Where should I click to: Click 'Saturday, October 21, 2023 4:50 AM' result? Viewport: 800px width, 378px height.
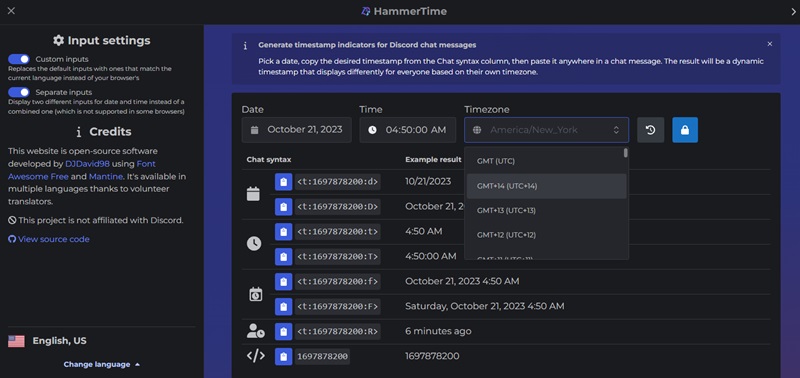485,306
